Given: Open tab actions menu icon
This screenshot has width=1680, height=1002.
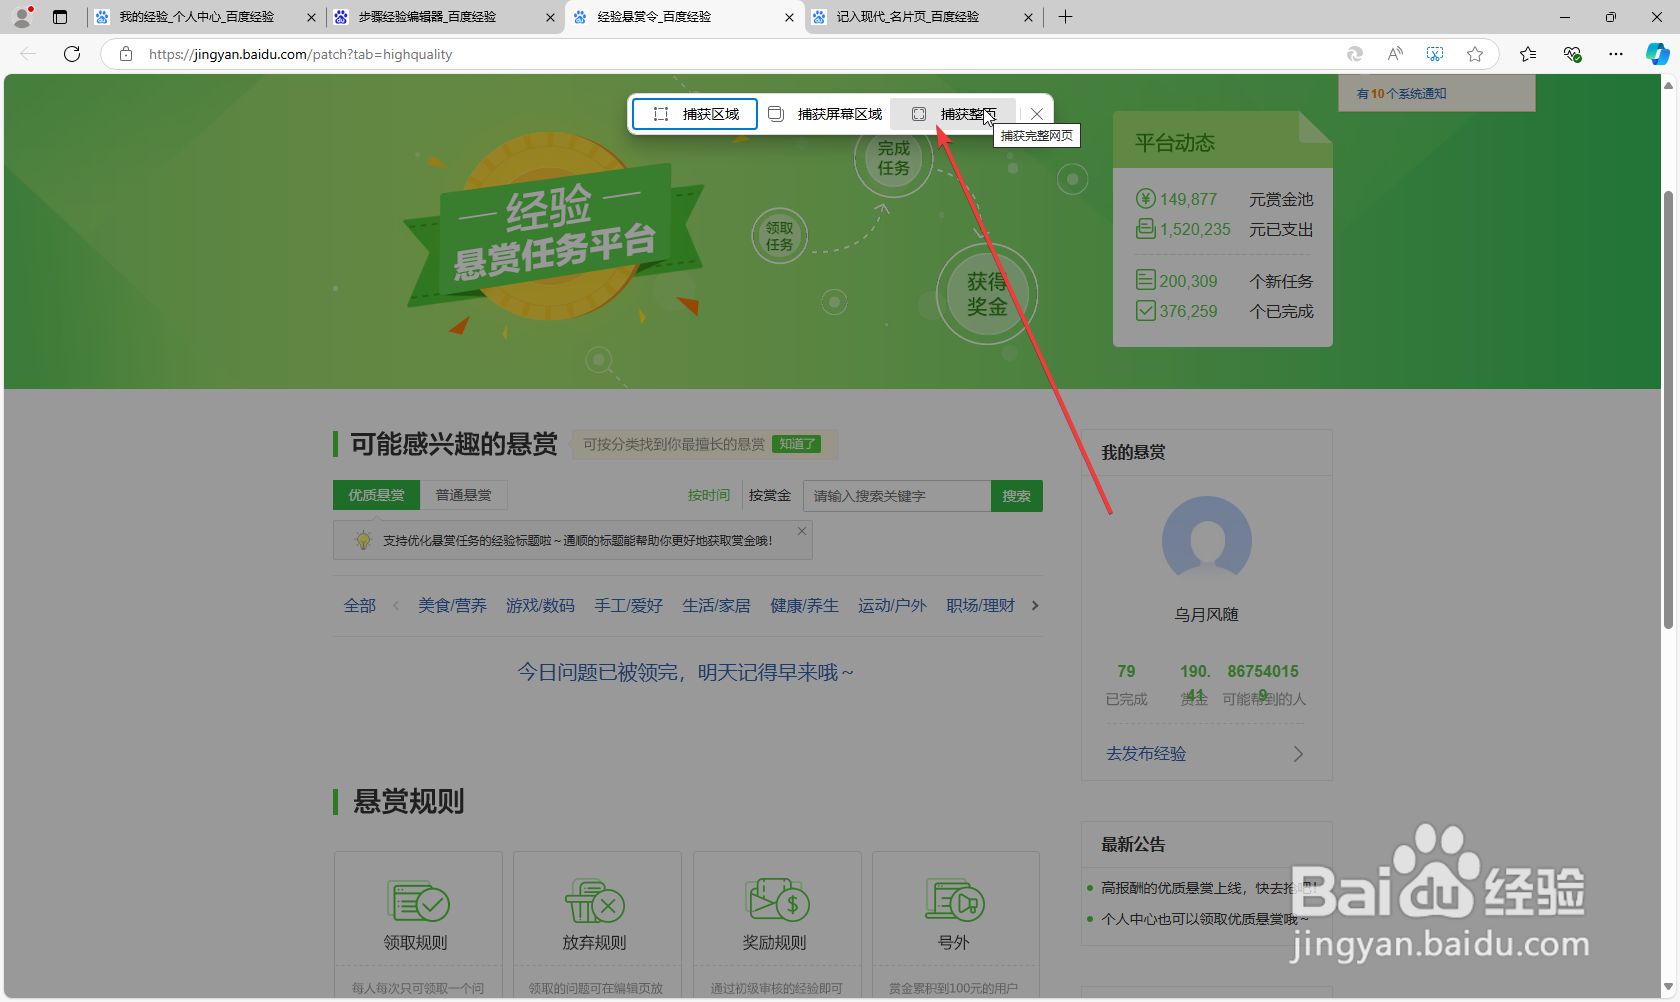Looking at the screenshot, I should point(60,17).
